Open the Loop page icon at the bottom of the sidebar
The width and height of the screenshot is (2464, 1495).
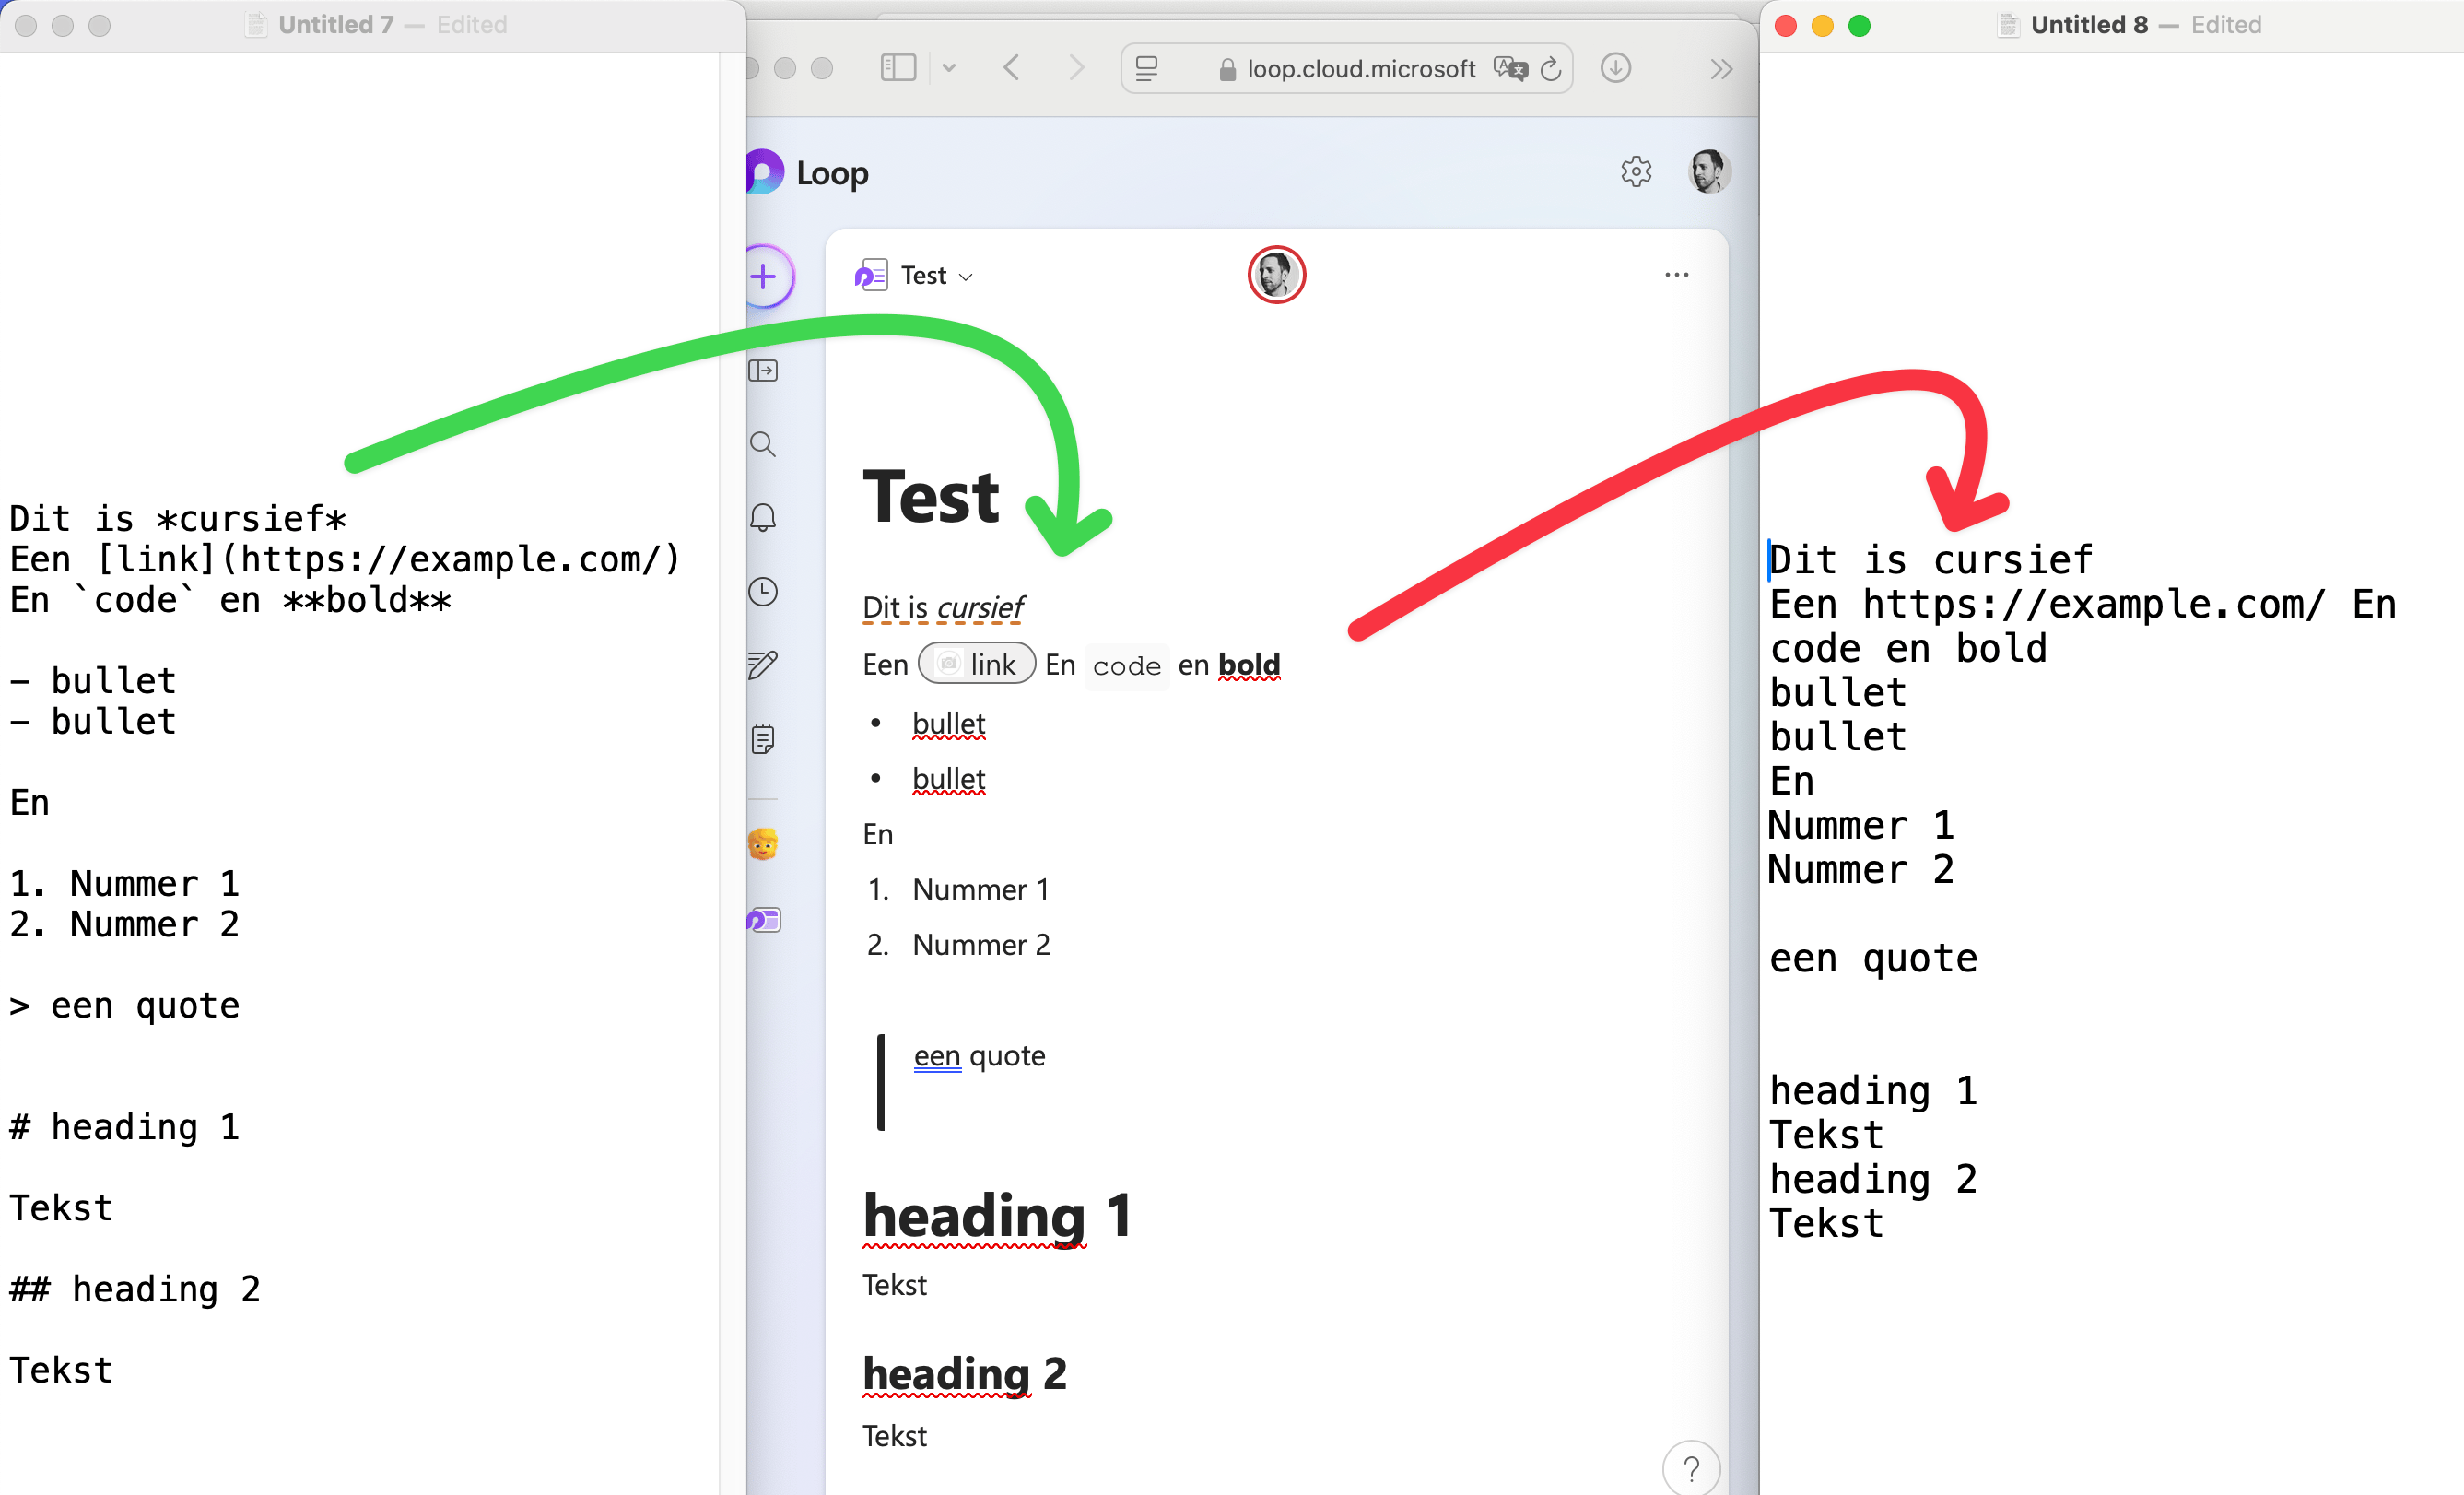pos(765,919)
